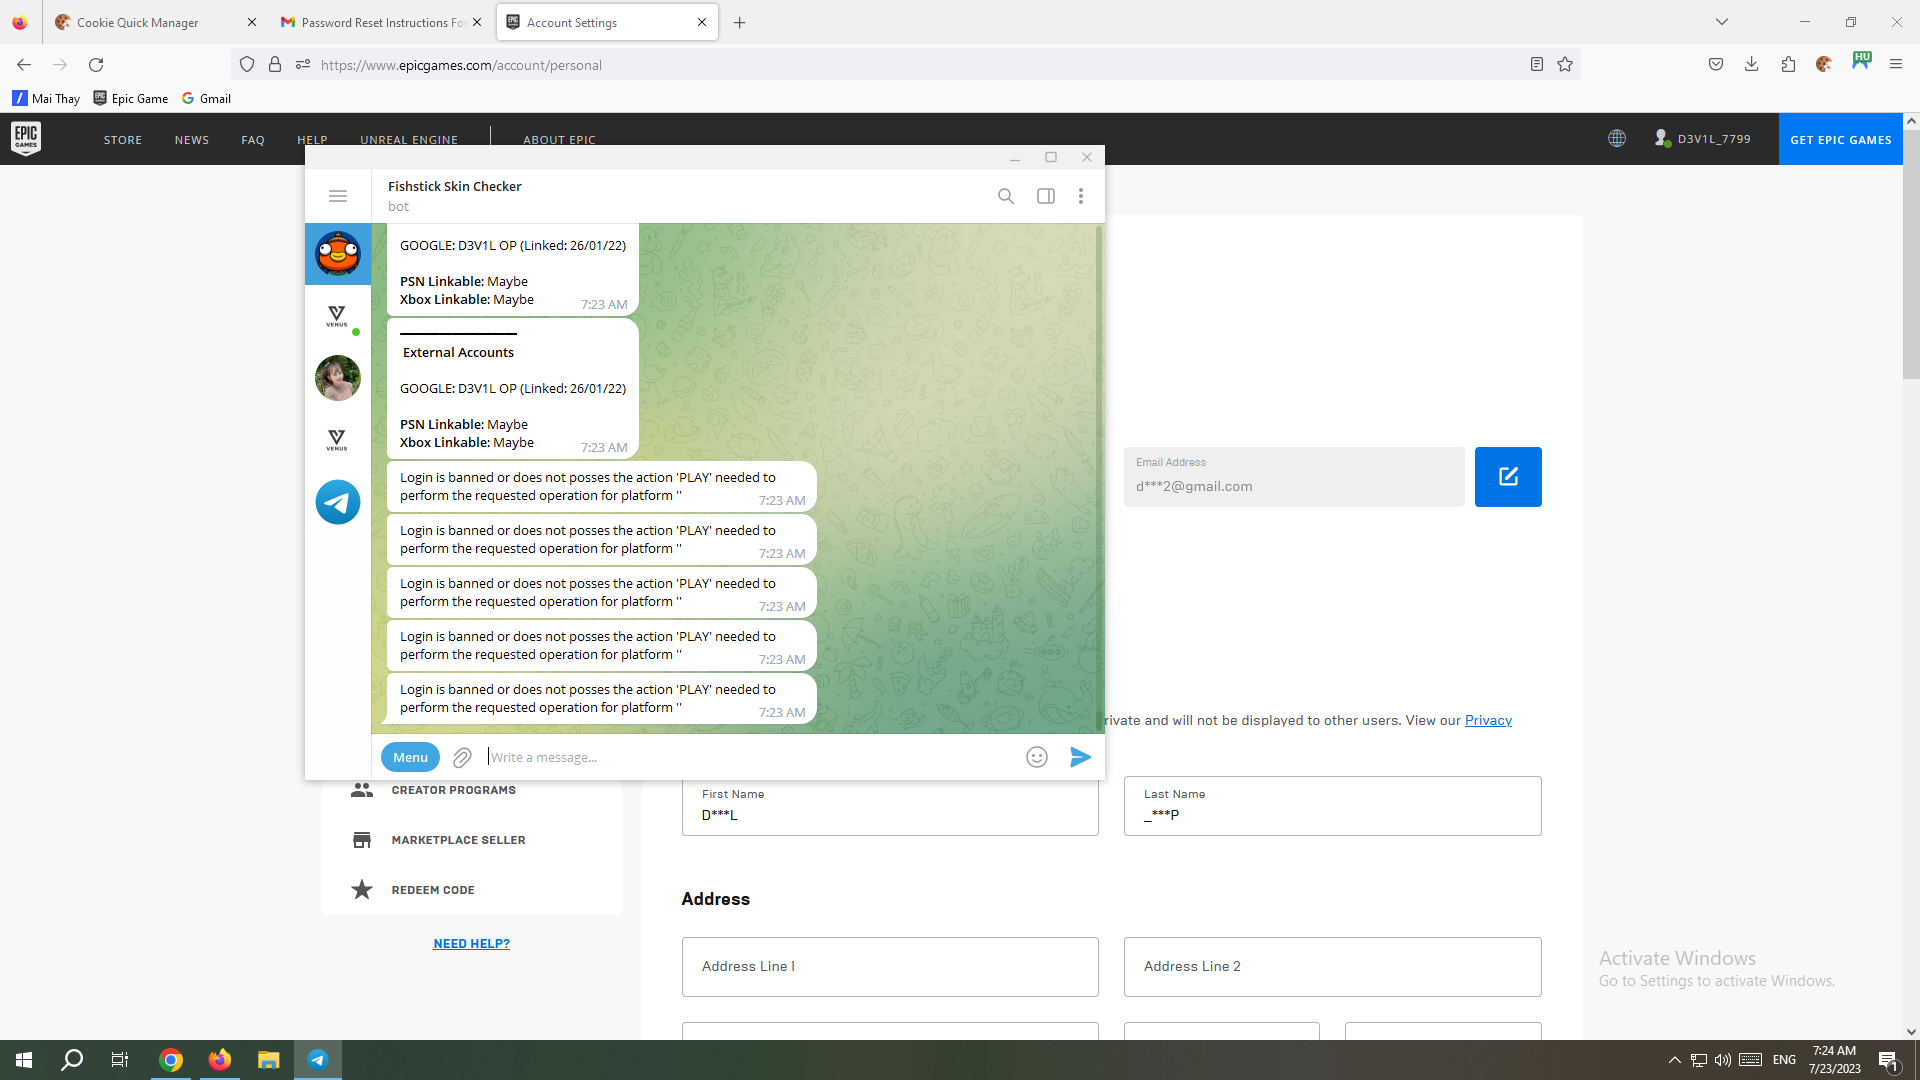Image resolution: width=1920 pixels, height=1080 pixels.
Task: Open Mai Thay bookmark
Action: (x=46, y=98)
